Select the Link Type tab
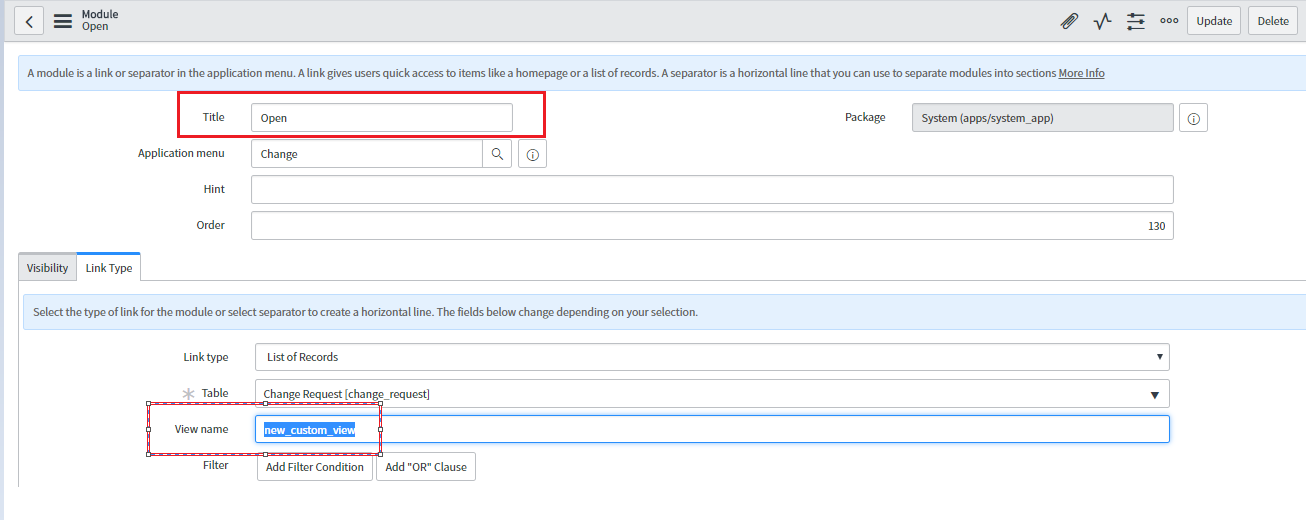 coord(109,268)
